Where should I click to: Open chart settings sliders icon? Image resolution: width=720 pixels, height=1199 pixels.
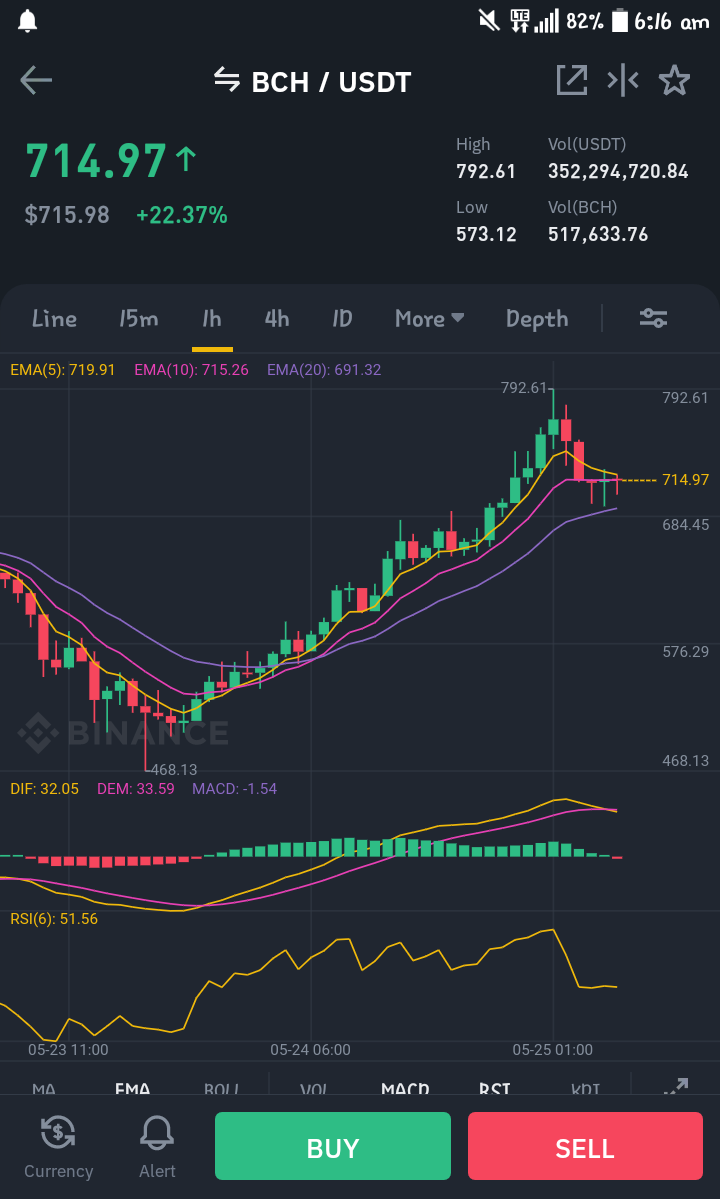654,318
